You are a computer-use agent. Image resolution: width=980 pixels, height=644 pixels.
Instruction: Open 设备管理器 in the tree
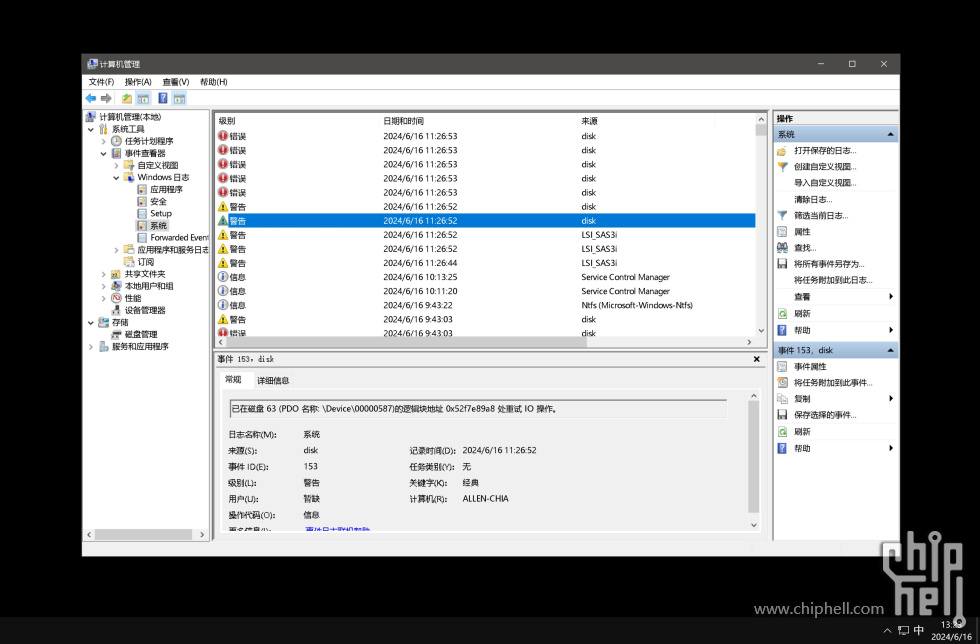[145, 310]
